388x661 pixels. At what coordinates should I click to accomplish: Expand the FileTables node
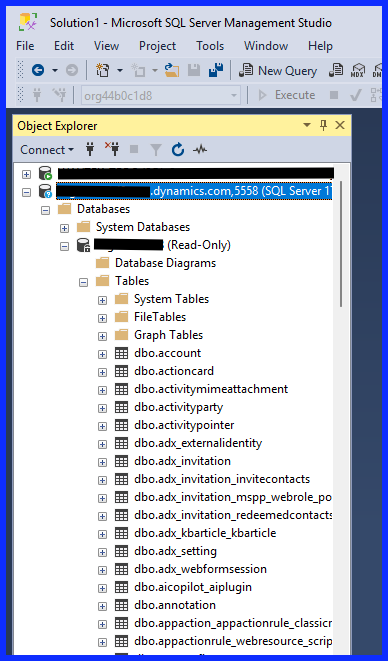pyautogui.click(x=102, y=318)
